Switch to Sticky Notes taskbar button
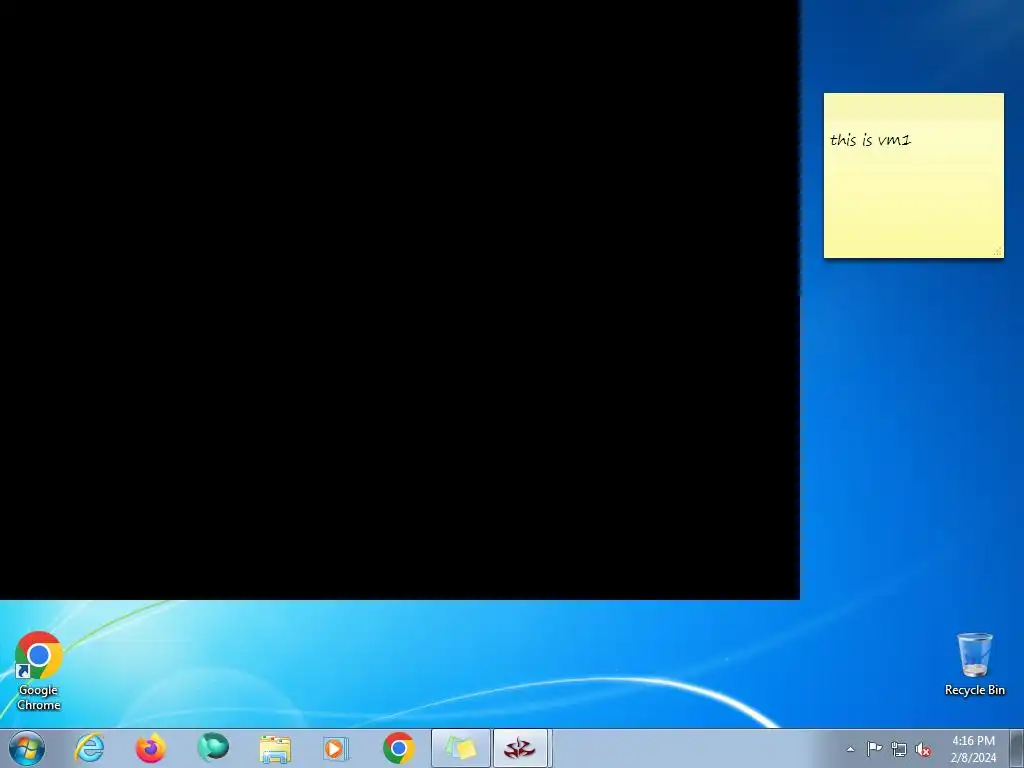Viewport: 1024px width, 768px height. coord(460,748)
